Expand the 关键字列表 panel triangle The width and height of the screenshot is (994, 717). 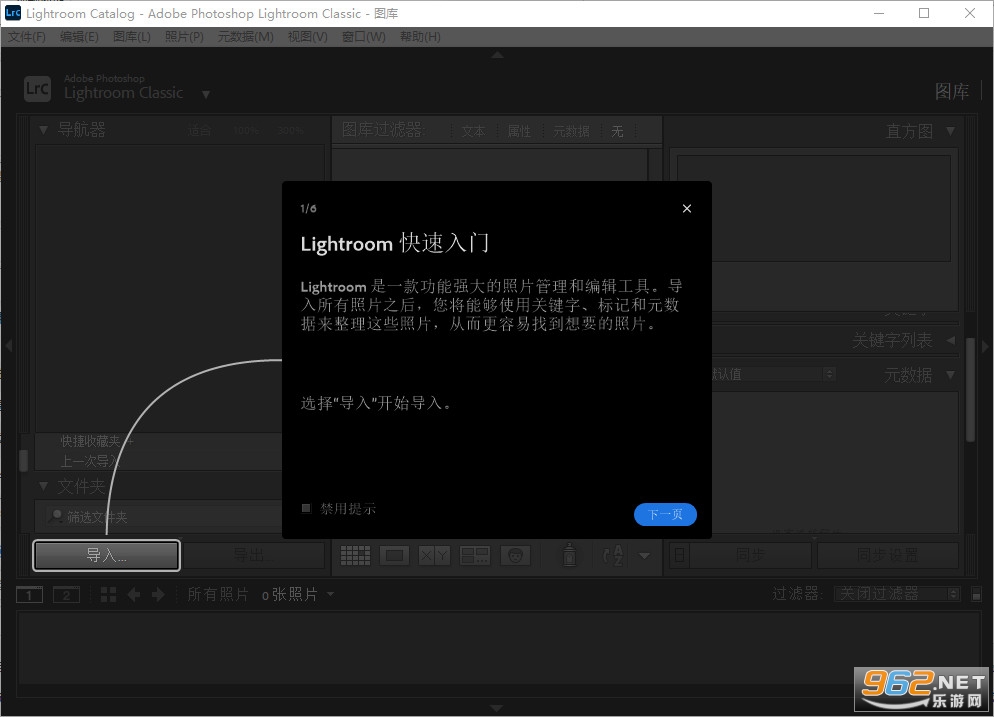pyautogui.click(x=950, y=340)
